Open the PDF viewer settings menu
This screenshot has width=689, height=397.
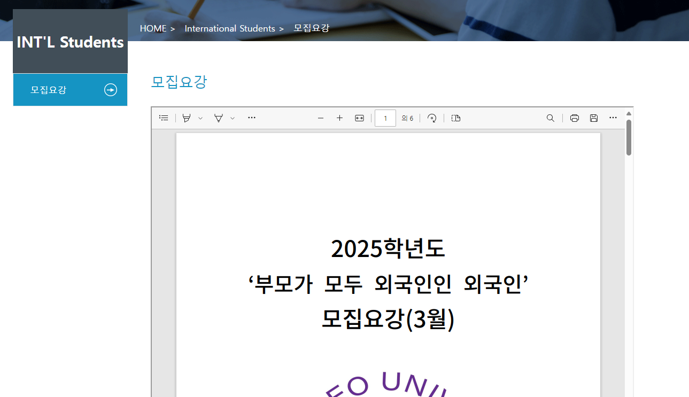[613, 118]
